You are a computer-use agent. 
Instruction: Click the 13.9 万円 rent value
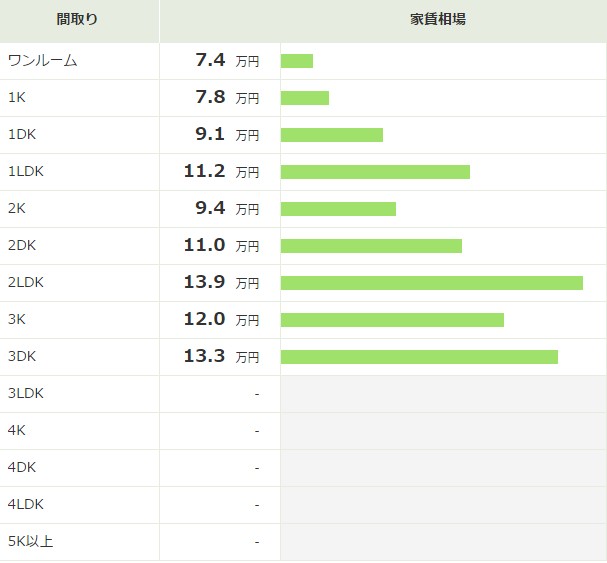(x=221, y=282)
